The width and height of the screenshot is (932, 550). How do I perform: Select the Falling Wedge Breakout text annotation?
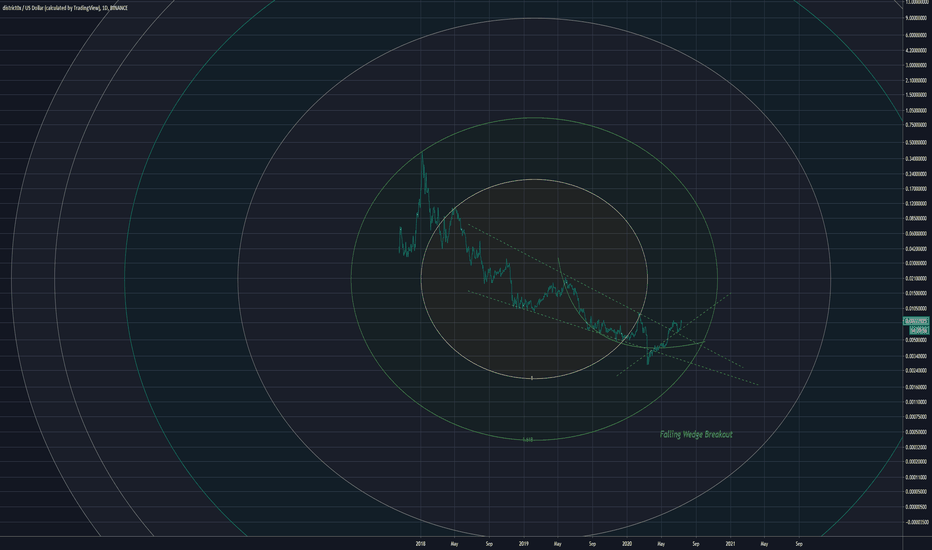[x=696, y=434]
